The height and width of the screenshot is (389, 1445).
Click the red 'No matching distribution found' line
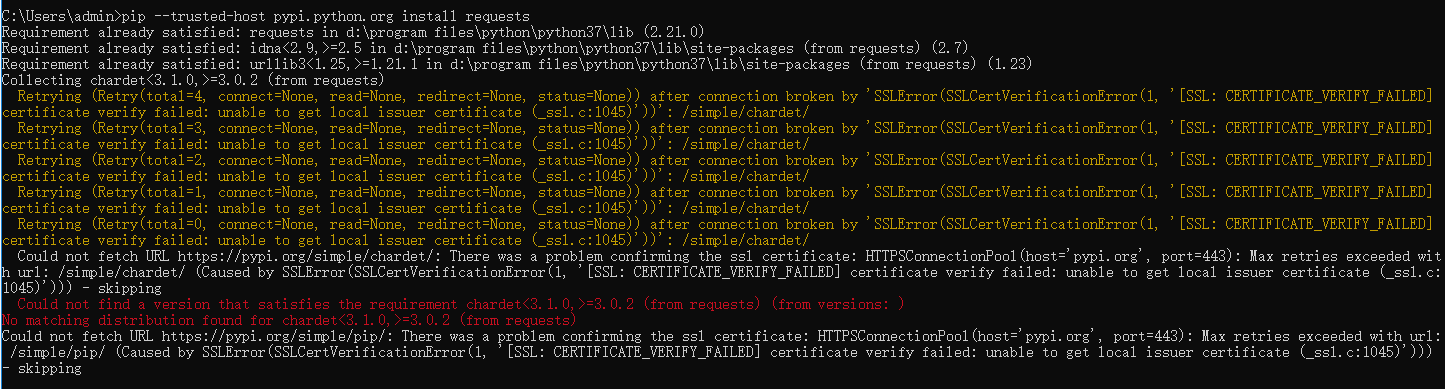(x=289, y=321)
